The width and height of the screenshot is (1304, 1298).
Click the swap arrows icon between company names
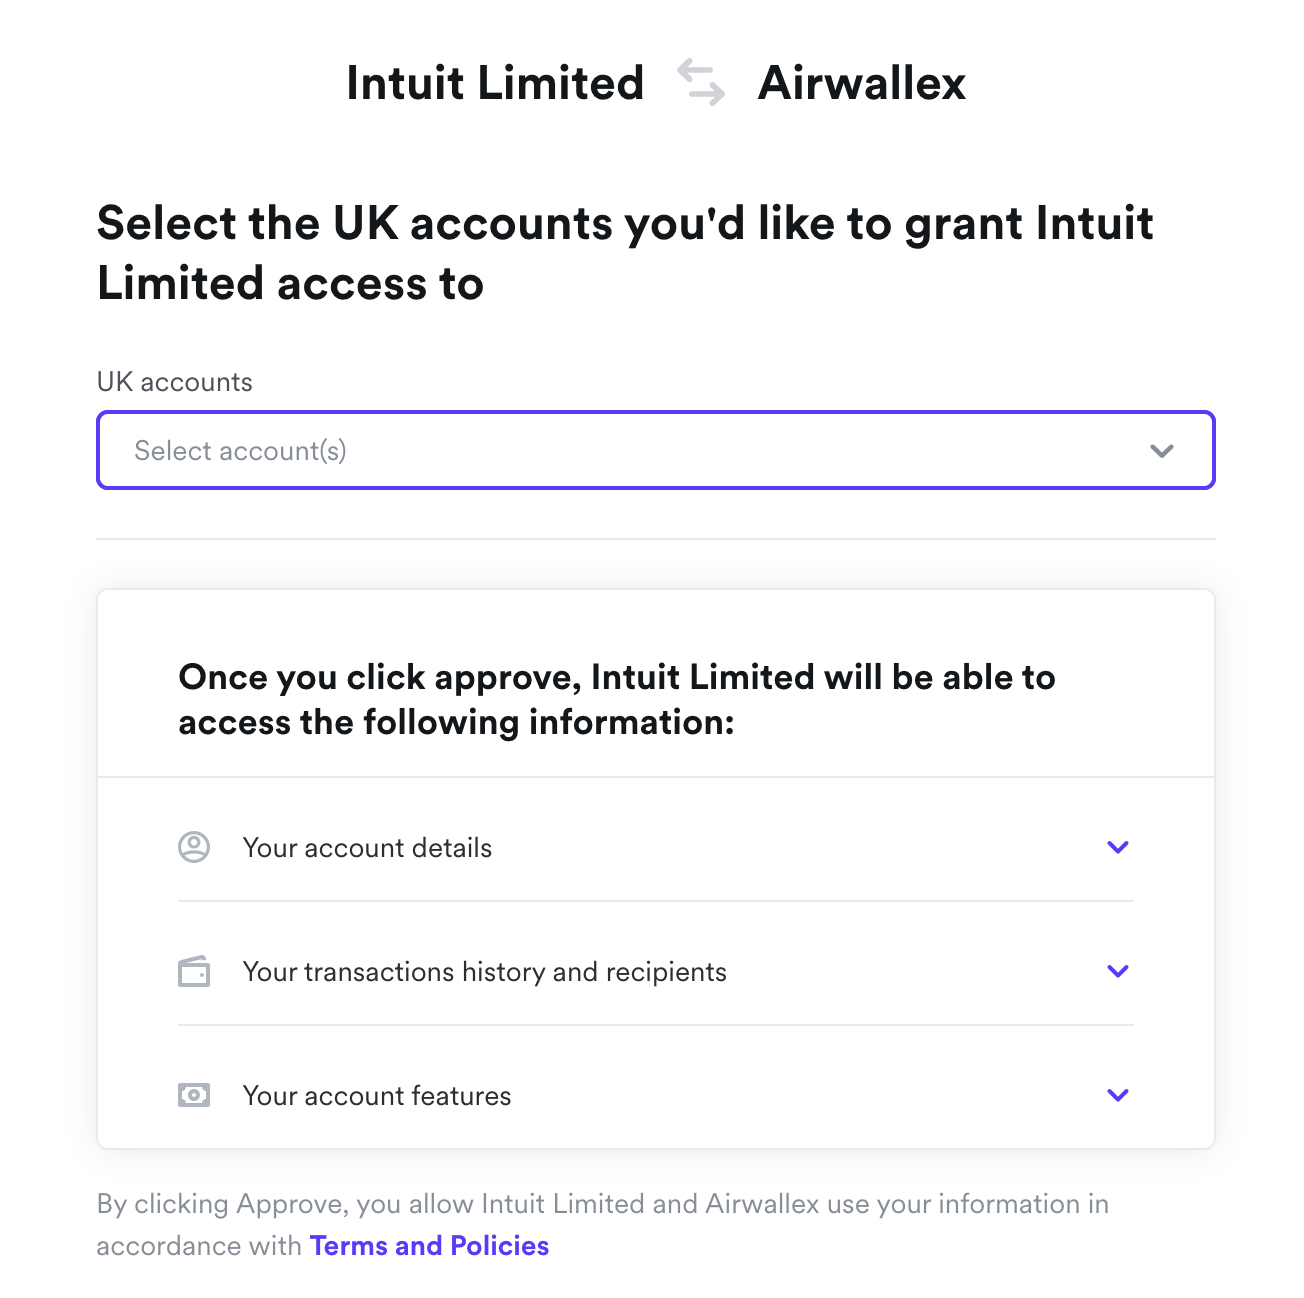(x=701, y=82)
